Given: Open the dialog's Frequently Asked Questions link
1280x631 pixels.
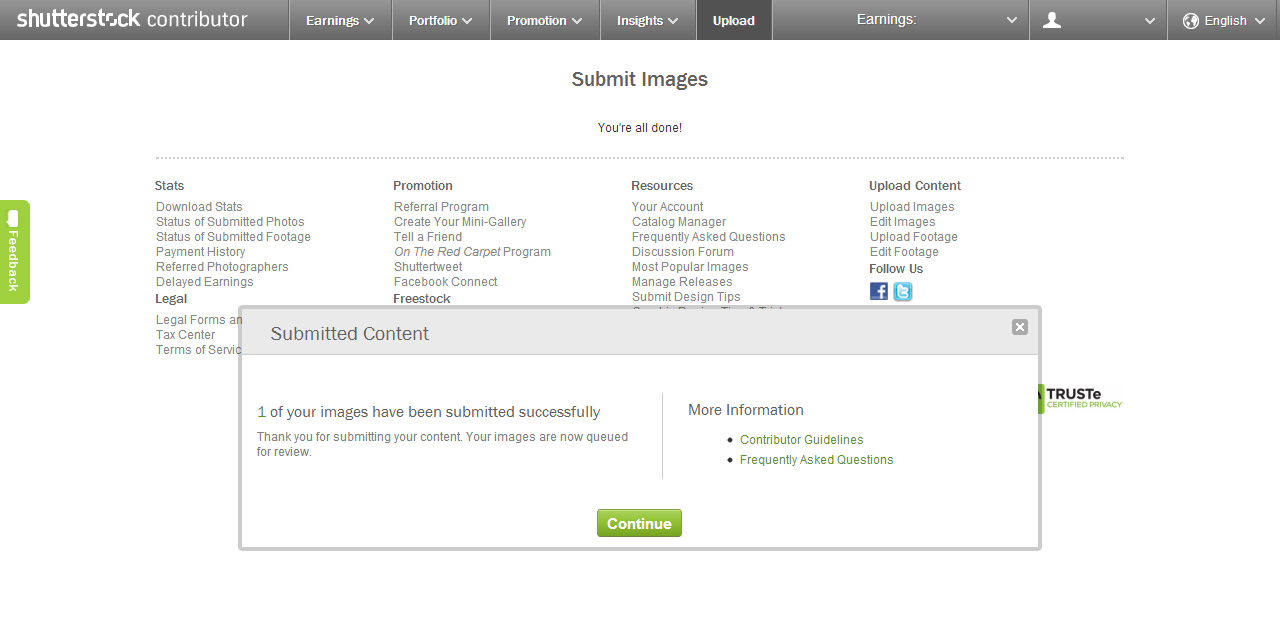Looking at the screenshot, I should pyautogui.click(x=816, y=460).
